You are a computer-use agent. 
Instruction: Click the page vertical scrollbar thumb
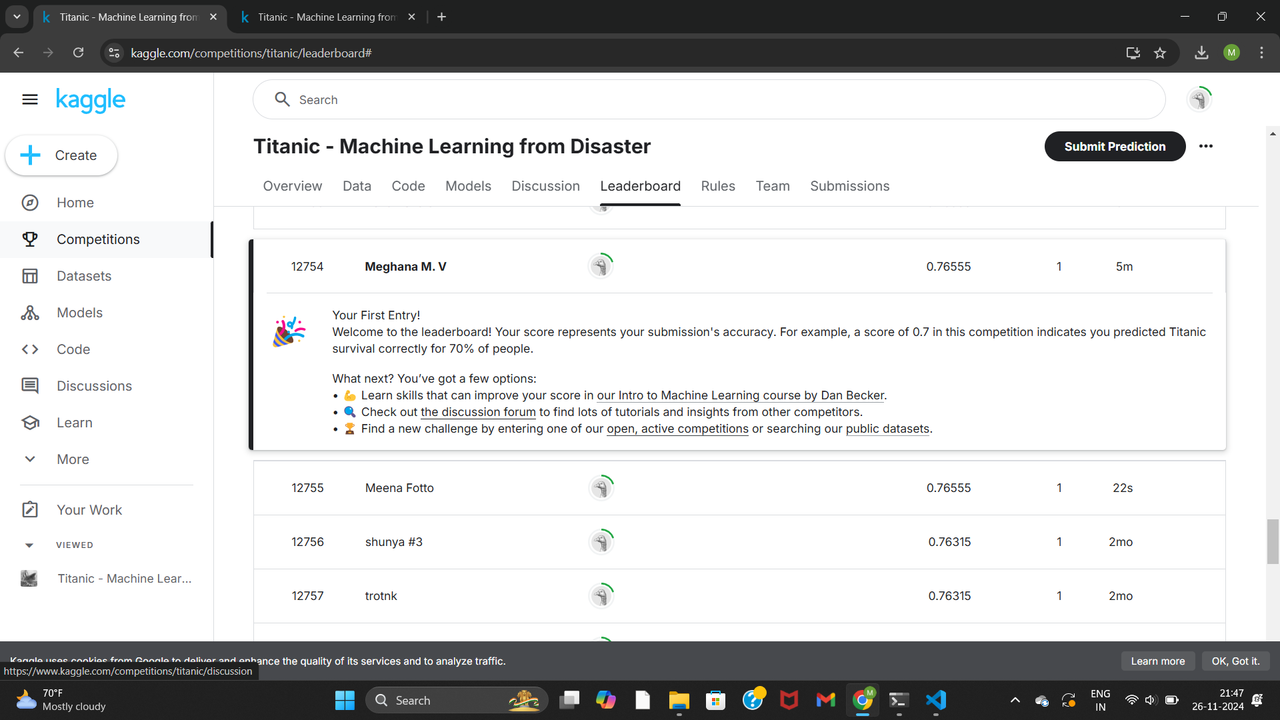[x=1272, y=541]
